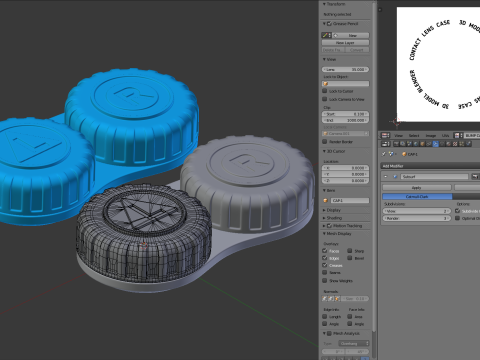The image size is (480, 360).
Task: Select the Scene properties tab icon
Action: [x=409, y=144]
